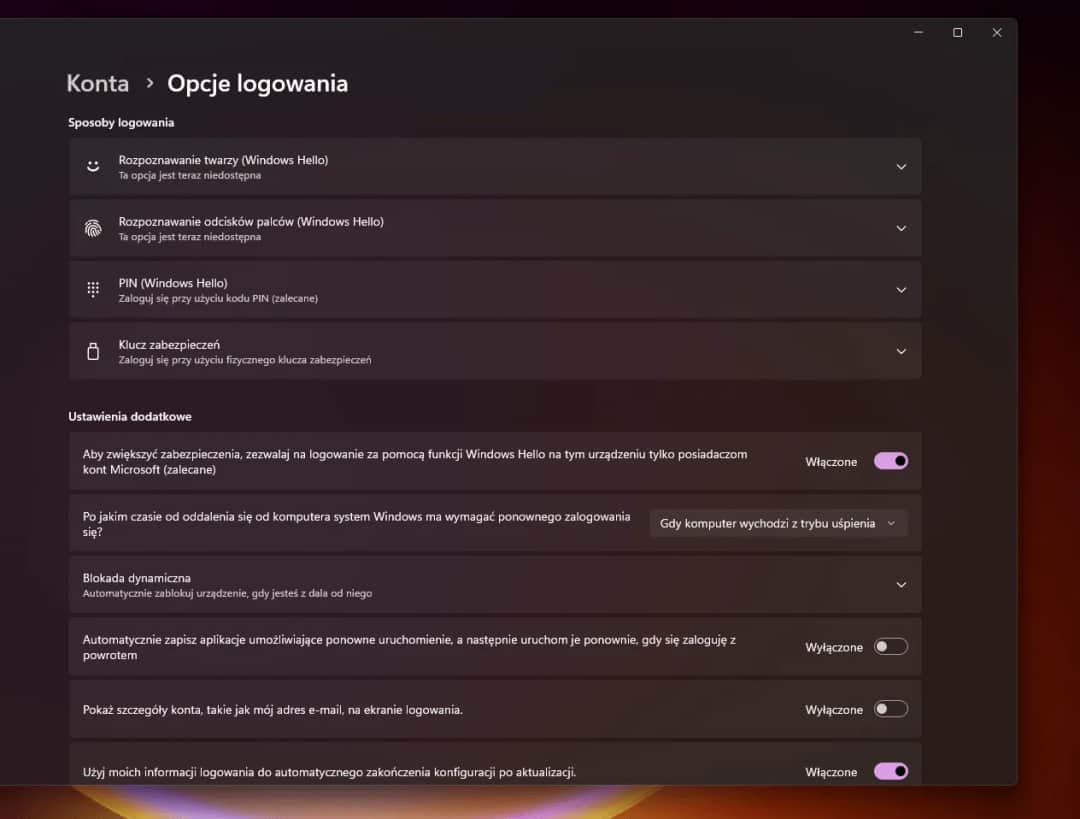This screenshot has width=1080, height=819.
Task: Click the security key icon for Klucz zabezpieczeń
Action: [93, 351]
